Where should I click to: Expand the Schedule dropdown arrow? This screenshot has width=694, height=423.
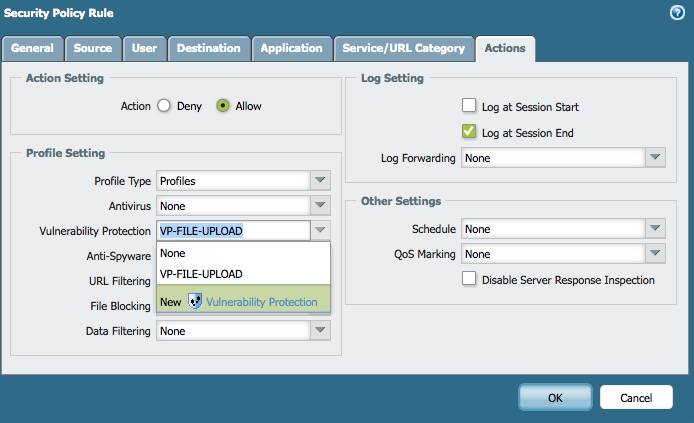[x=655, y=229]
